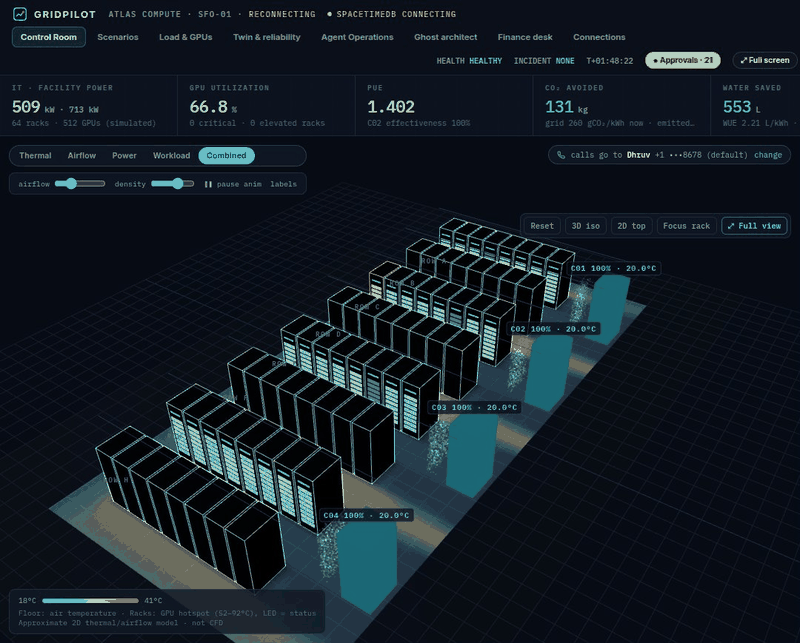The width and height of the screenshot is (800, 643).
Task: Click the SPACETIMEDB CONNECTING status
Action: pos(392,14)
